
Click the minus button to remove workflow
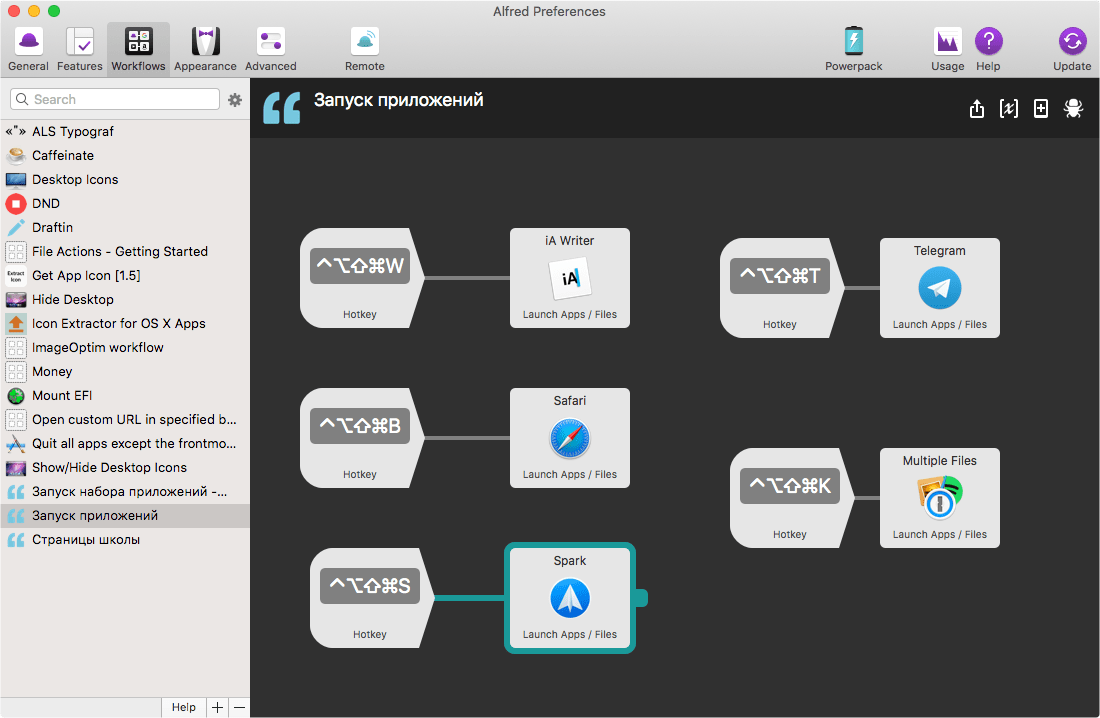[x=239, y=707]
